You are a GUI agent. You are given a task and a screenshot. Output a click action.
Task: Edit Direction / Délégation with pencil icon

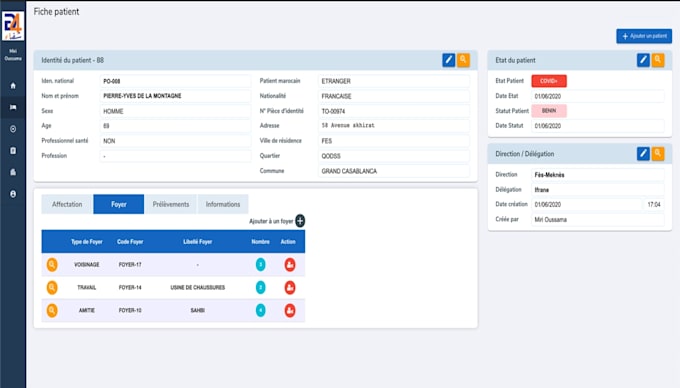tap(643, 153)
